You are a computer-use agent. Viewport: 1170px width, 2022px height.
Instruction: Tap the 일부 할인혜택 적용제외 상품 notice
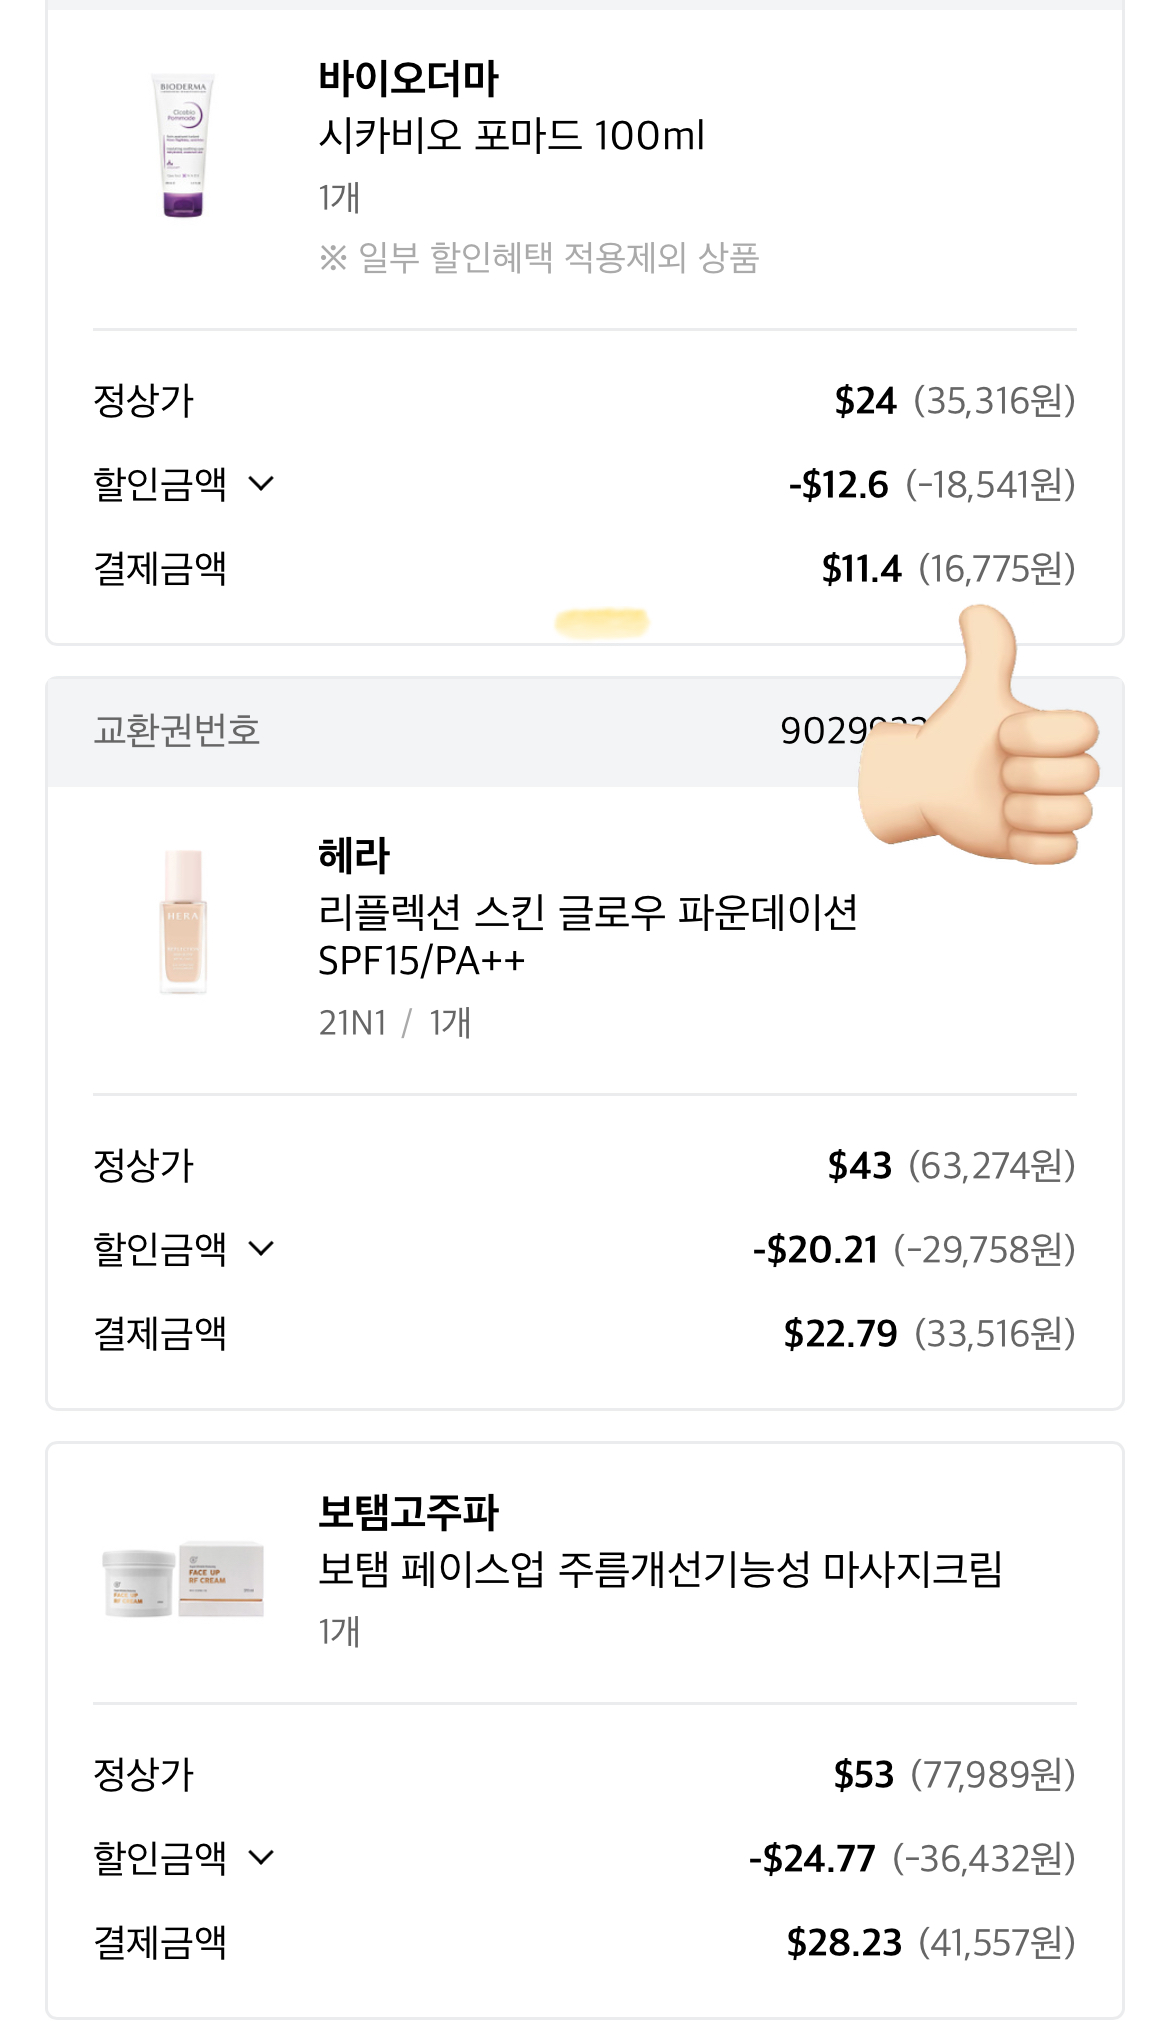click(540, 258)
